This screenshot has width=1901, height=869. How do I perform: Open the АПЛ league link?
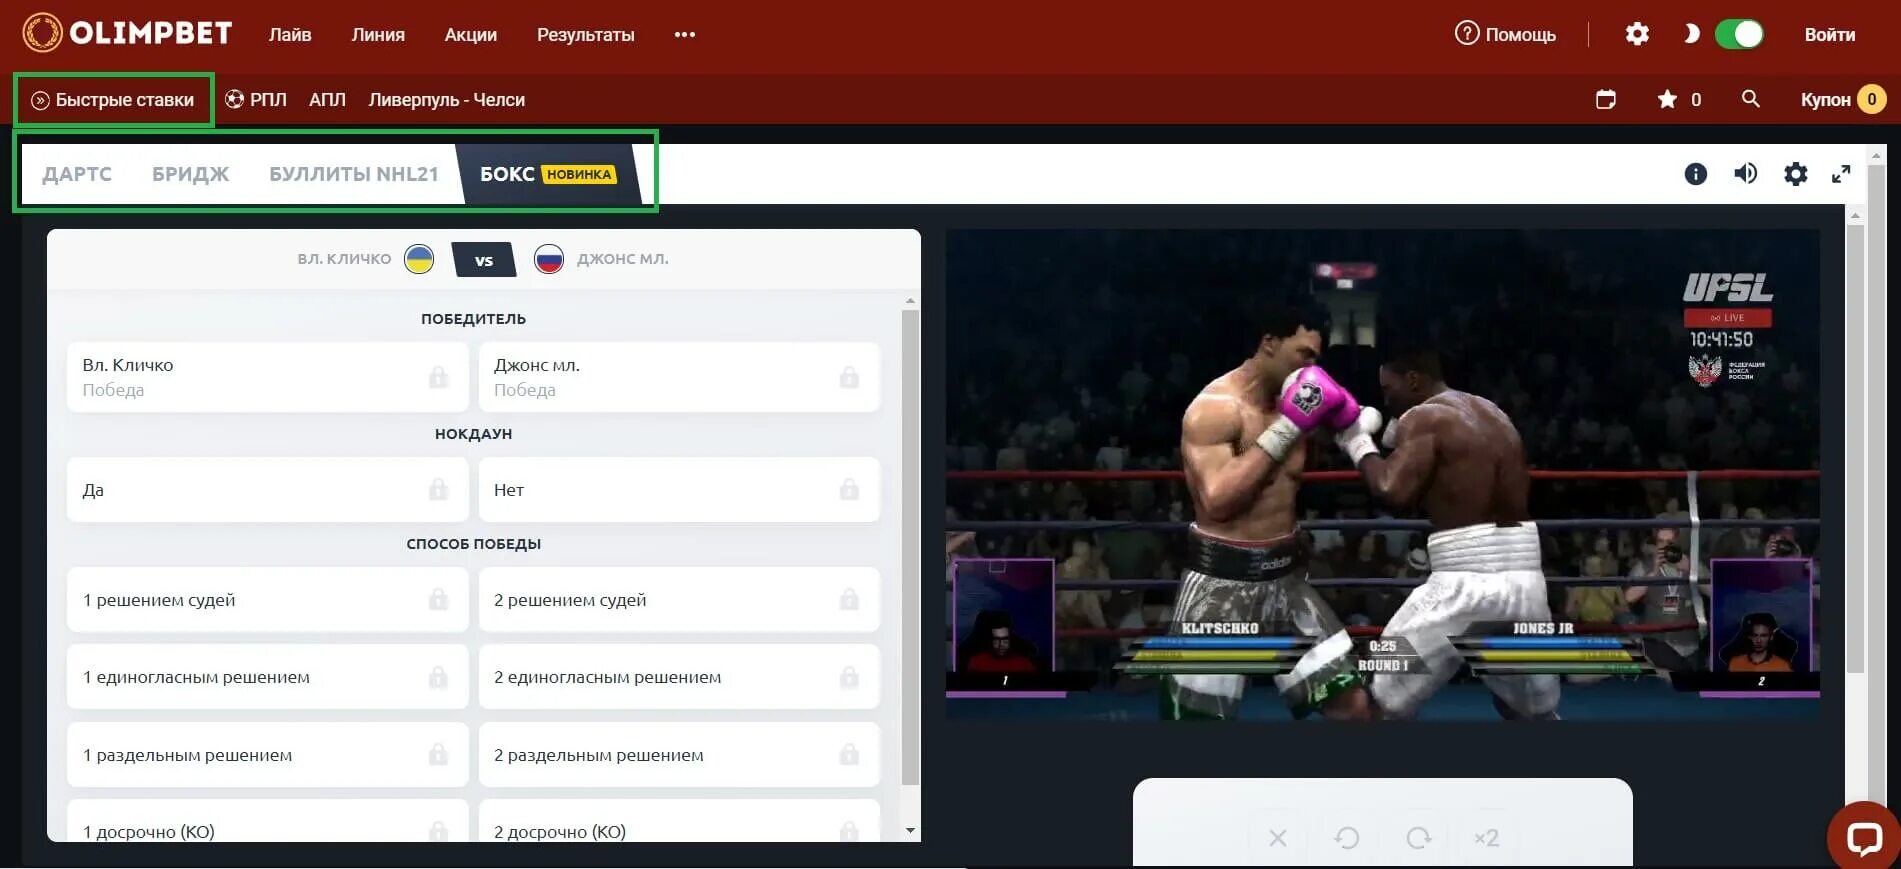327,100
